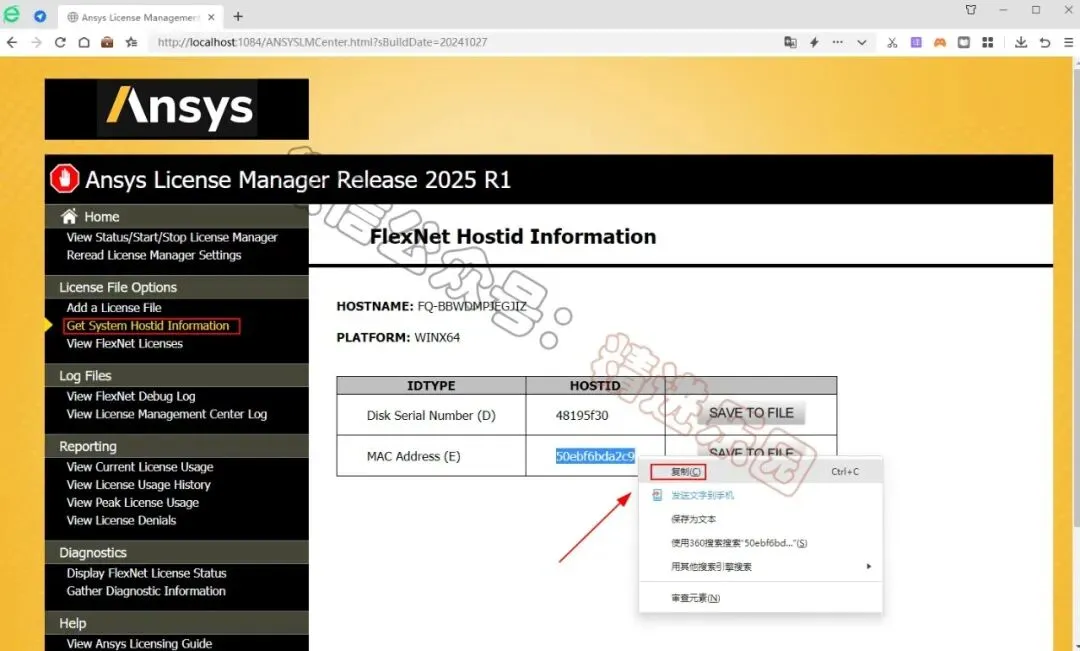Image resolution: width=1080 pixels, height=651 pixels.
Task: Click the purple extension icon
Action: (916, 42)
